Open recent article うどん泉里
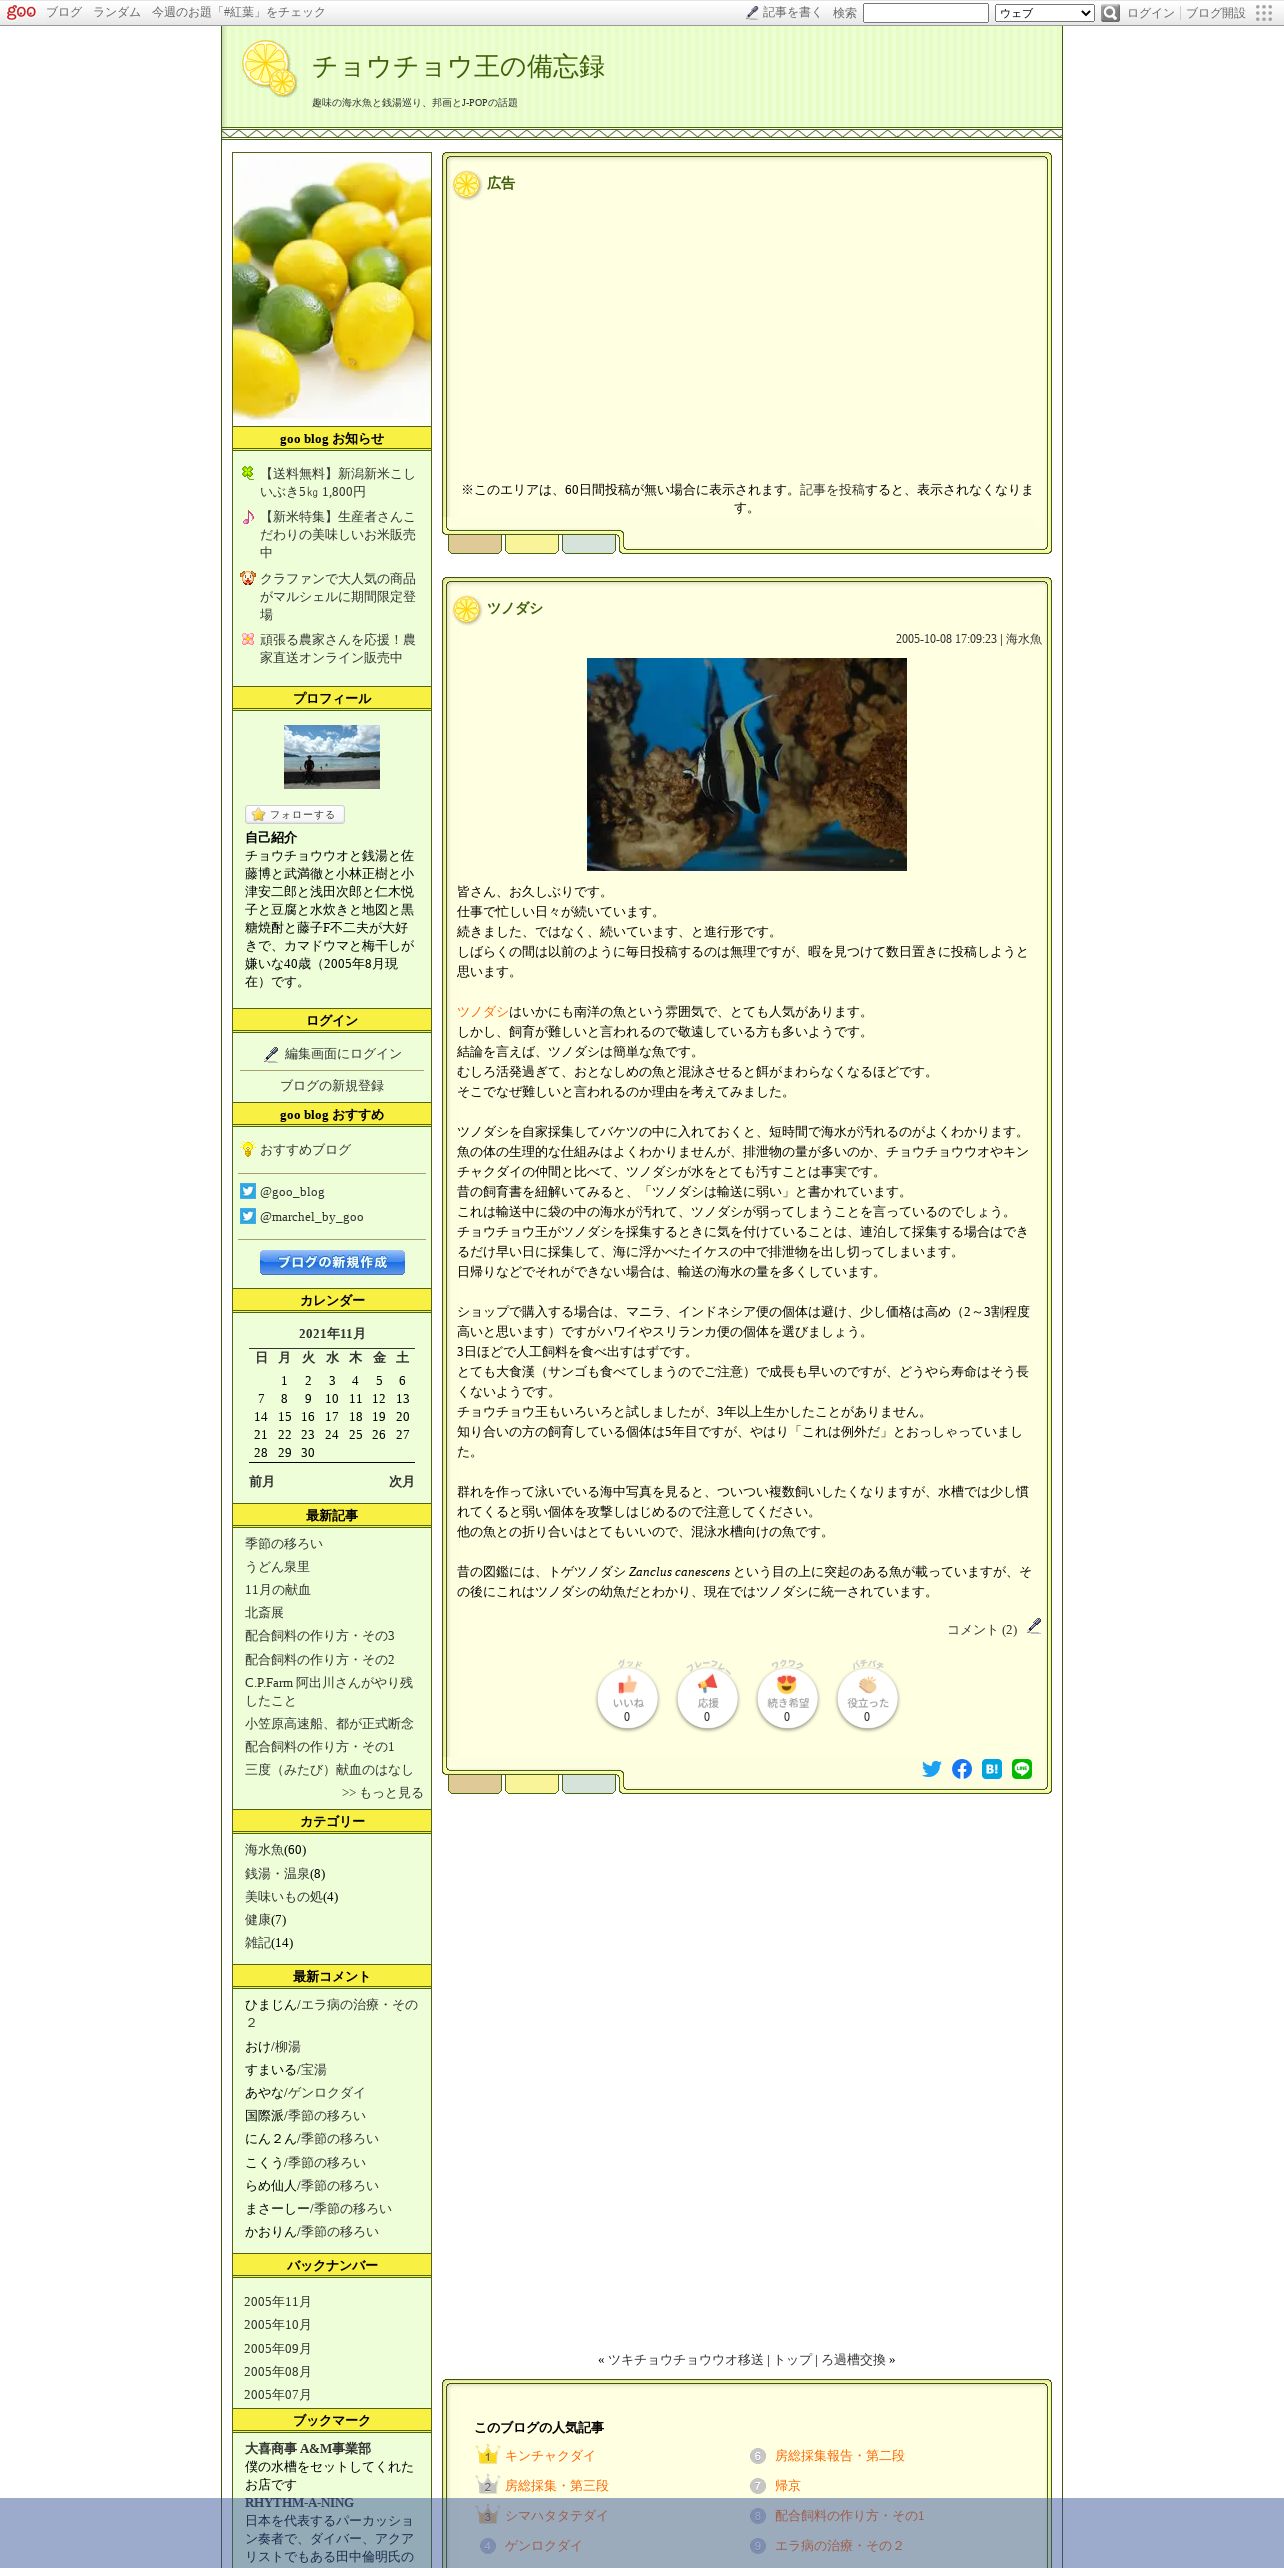The image size is (1284, 2568). pos(277,1566)
